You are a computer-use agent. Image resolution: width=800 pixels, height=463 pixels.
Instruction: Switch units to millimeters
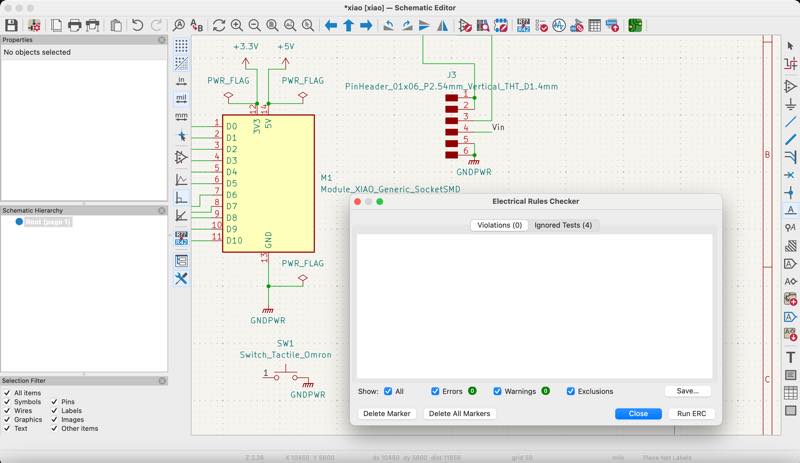click(x=181, y=117)
